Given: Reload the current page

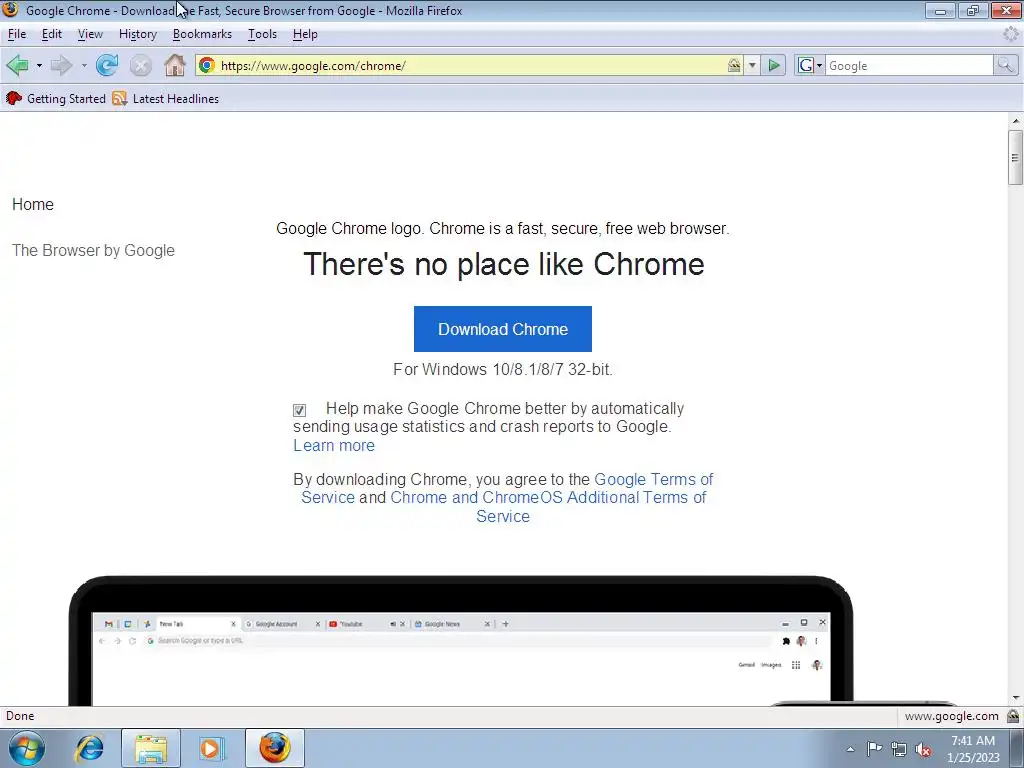Looking at the screenshot, I should click(107, 65).
